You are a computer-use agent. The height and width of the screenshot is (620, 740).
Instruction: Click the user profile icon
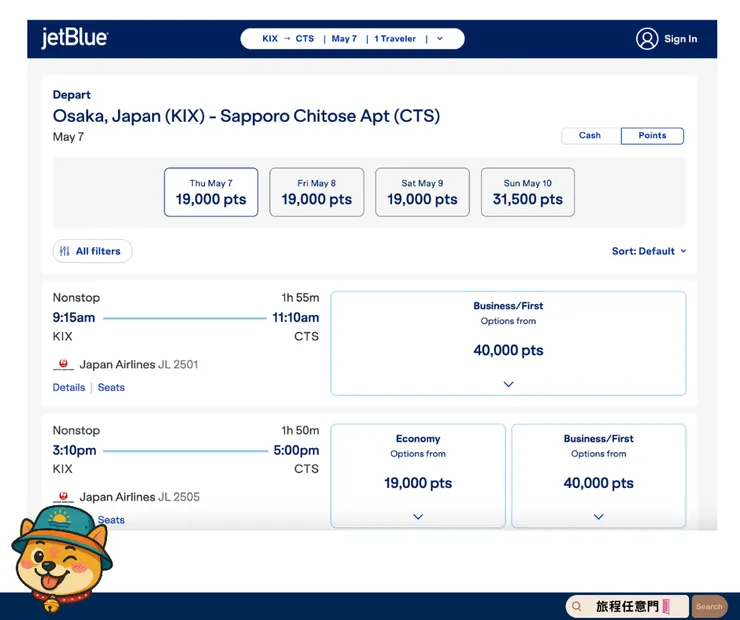[x=647, y=39]
